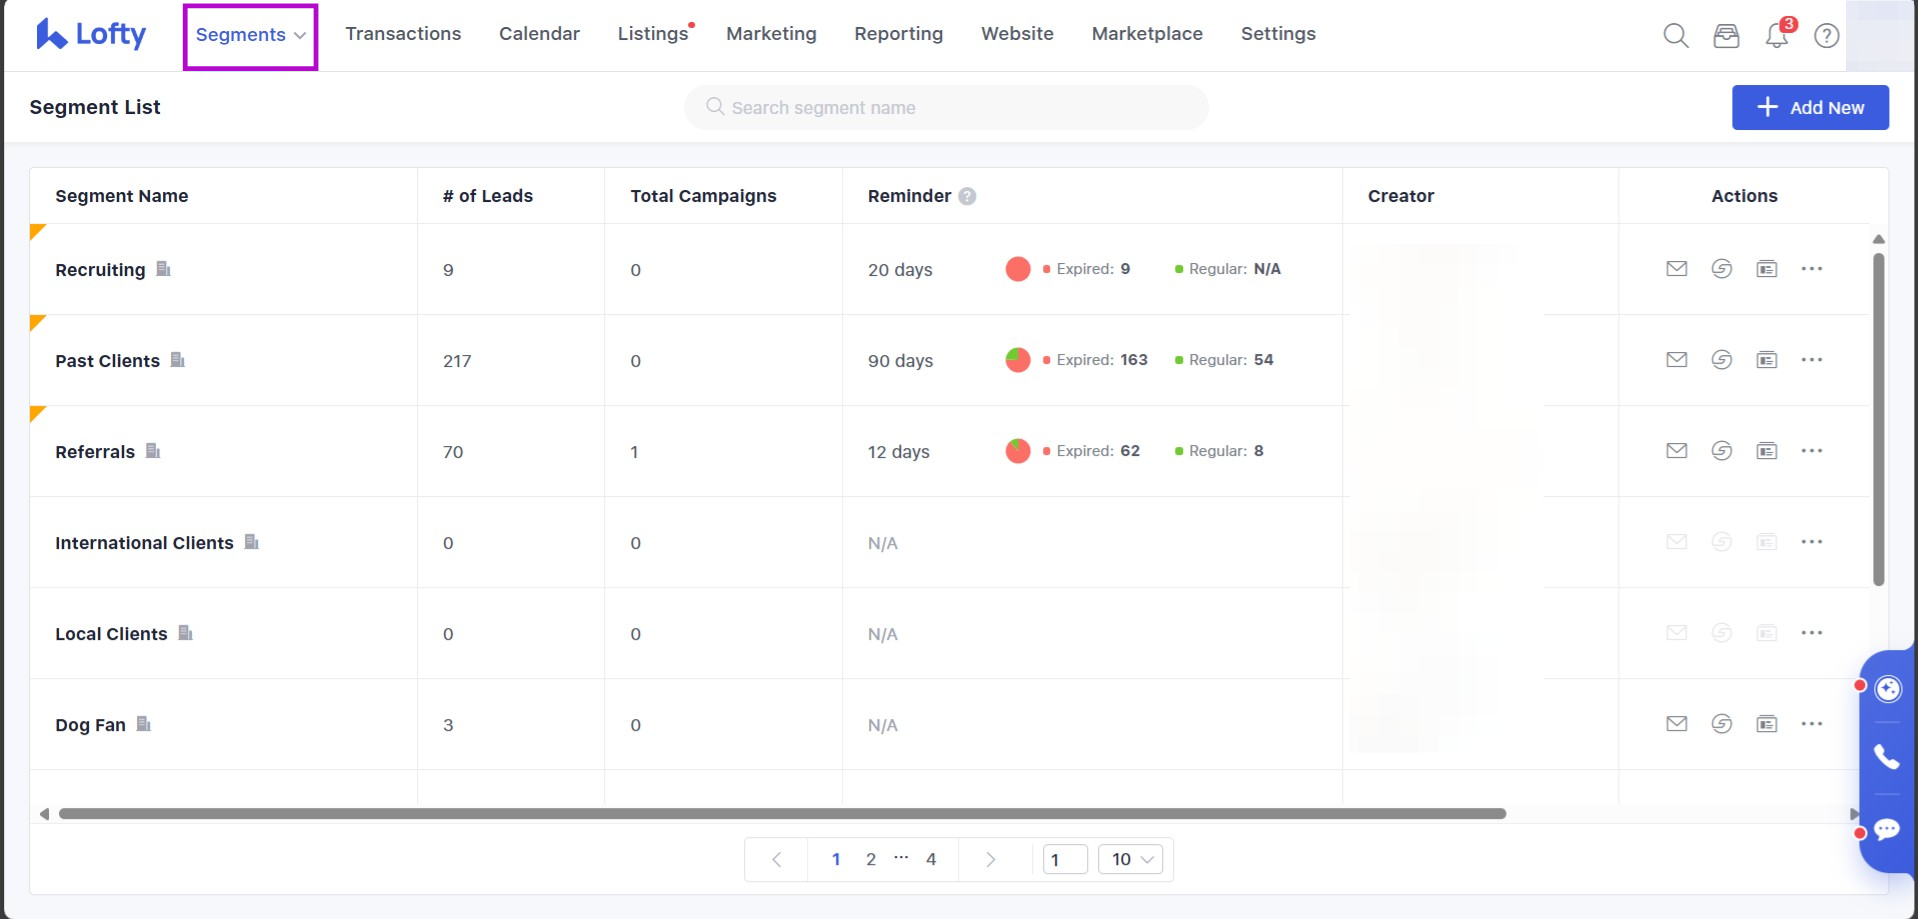1918x919 pixels.
Task: Click the phone dialer icon on side widget
Action: 1886,757
